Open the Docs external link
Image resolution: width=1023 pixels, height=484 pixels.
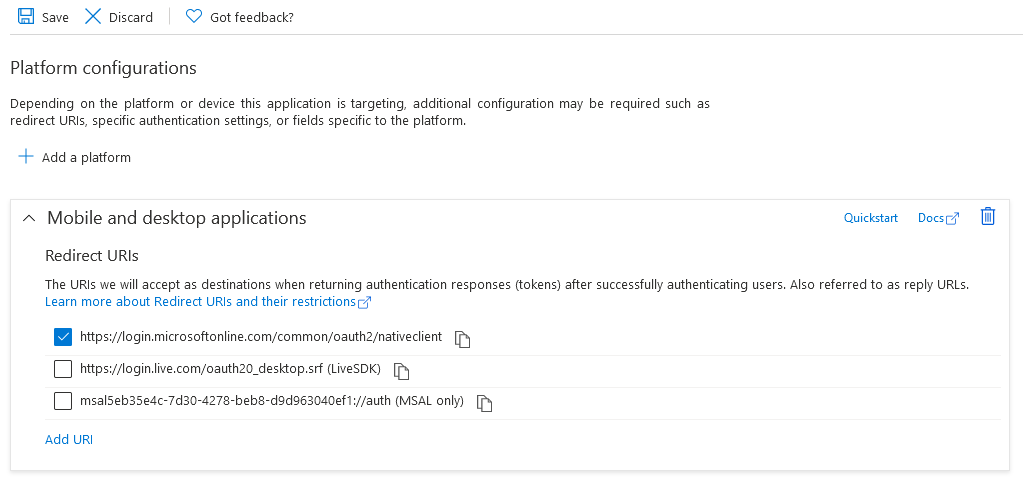[938, 218]
